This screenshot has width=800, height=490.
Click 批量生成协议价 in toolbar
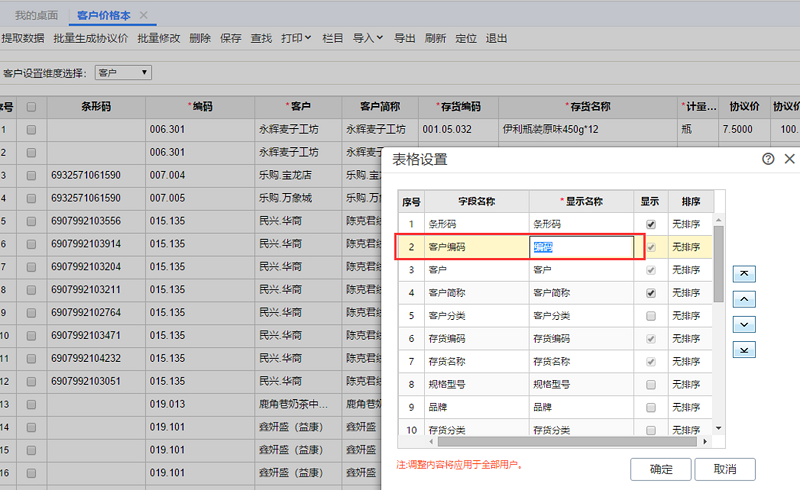pos(91,38)
